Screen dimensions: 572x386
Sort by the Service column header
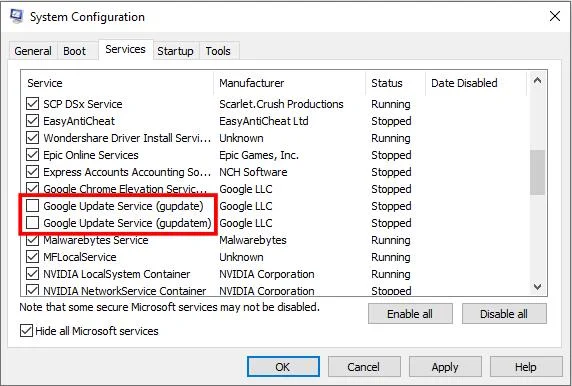pyautogui.click(x=117, y=83)
